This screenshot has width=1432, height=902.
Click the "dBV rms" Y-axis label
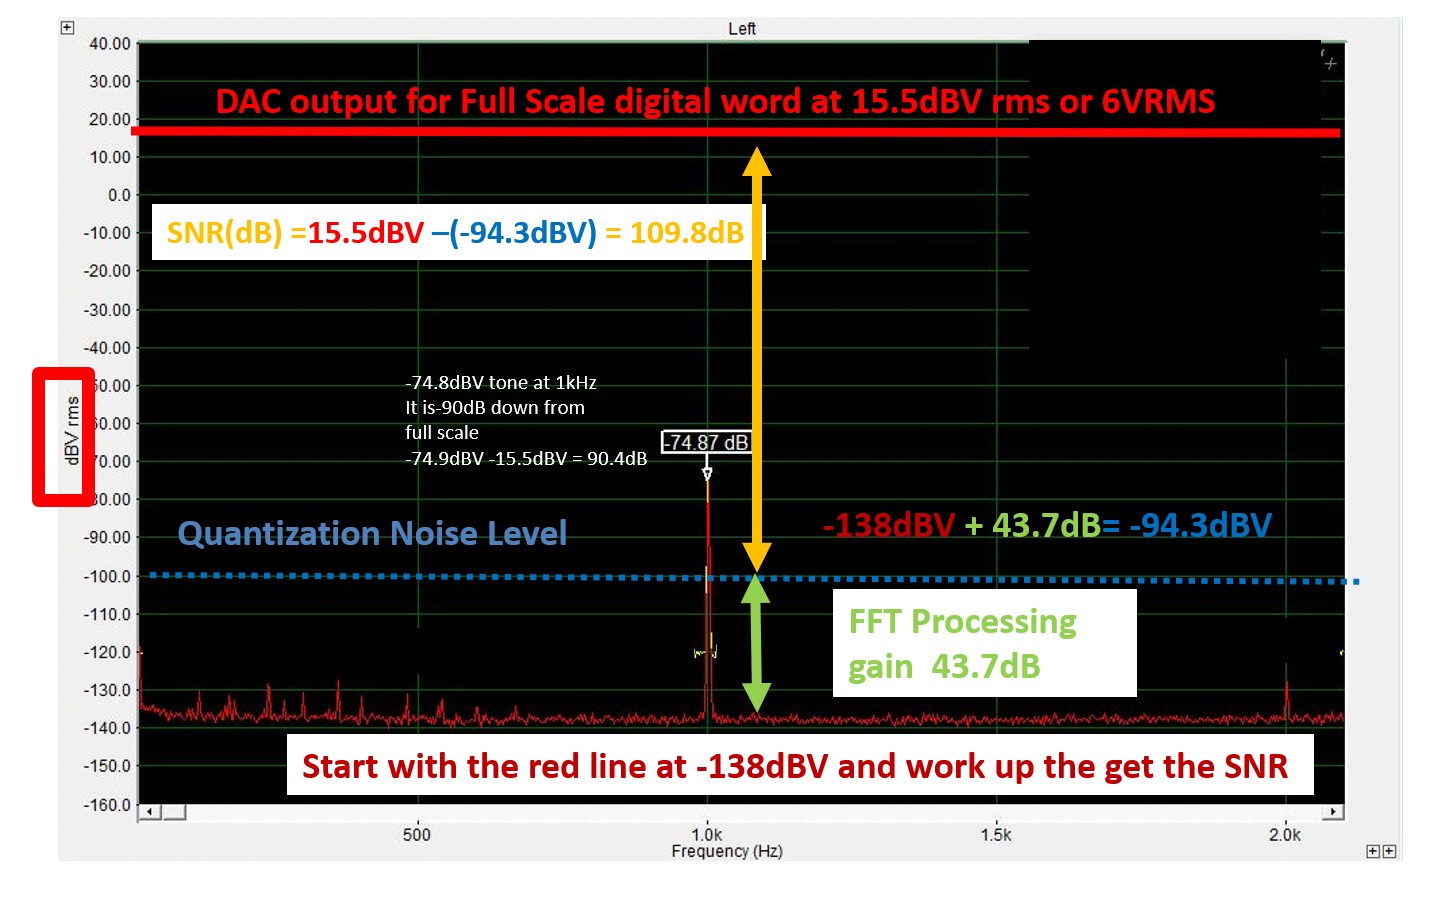pyautogui.click(x=71, y=432)
